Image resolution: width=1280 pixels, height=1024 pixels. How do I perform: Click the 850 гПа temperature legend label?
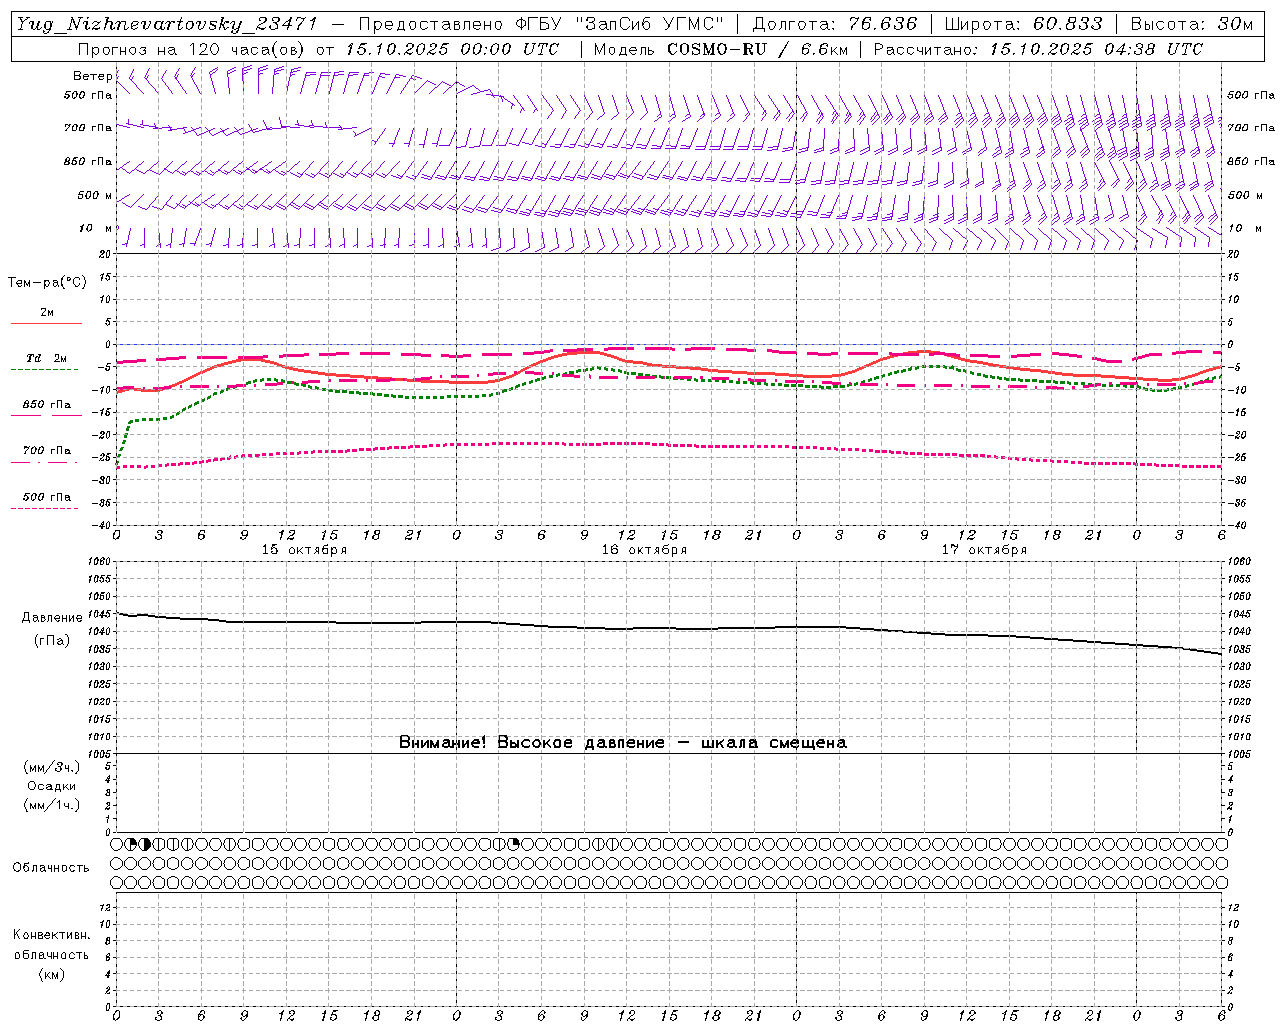[47, 405]
